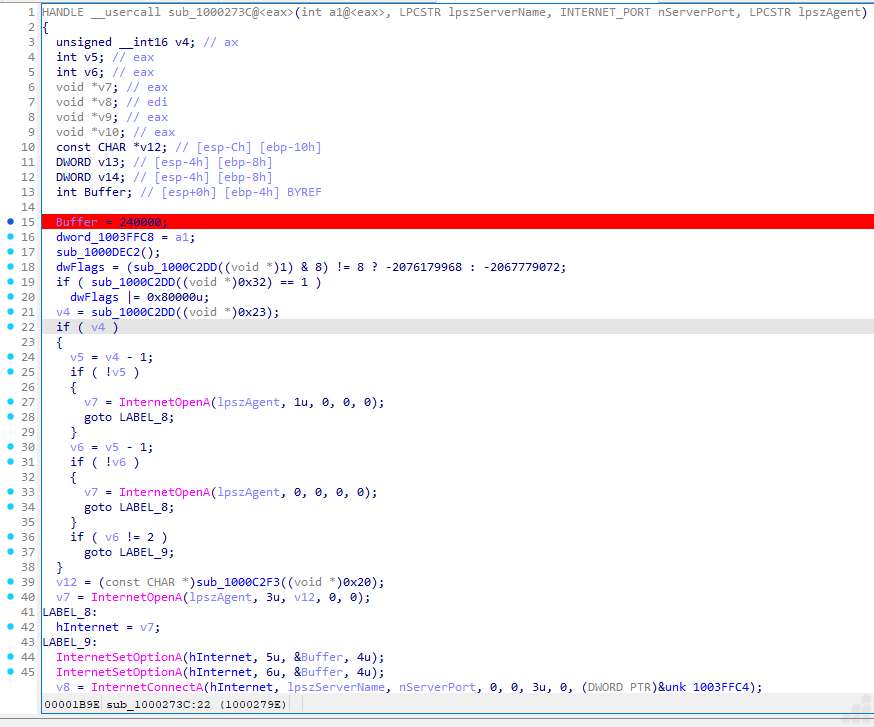Toggle breakpoint marker on line 33
Image resolution: width=874 pixels, height=727 pixels.
click(10, 492)
